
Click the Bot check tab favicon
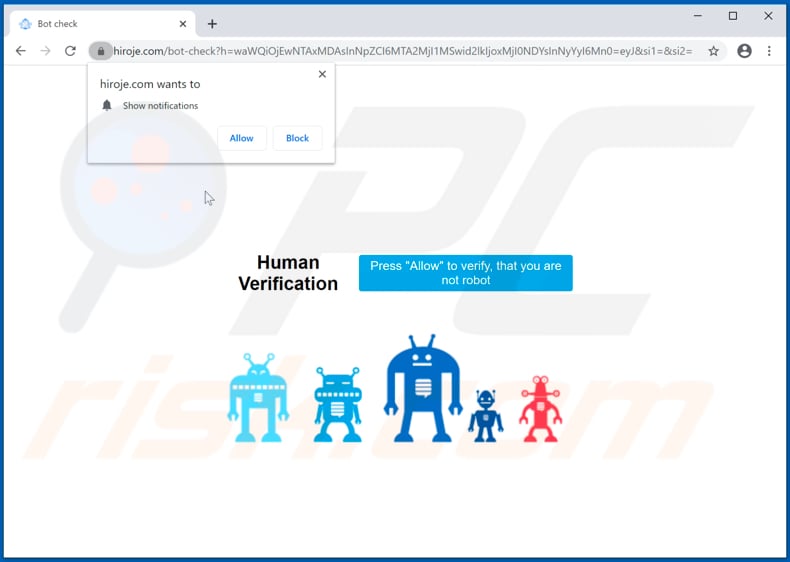[x=25, y=24]
